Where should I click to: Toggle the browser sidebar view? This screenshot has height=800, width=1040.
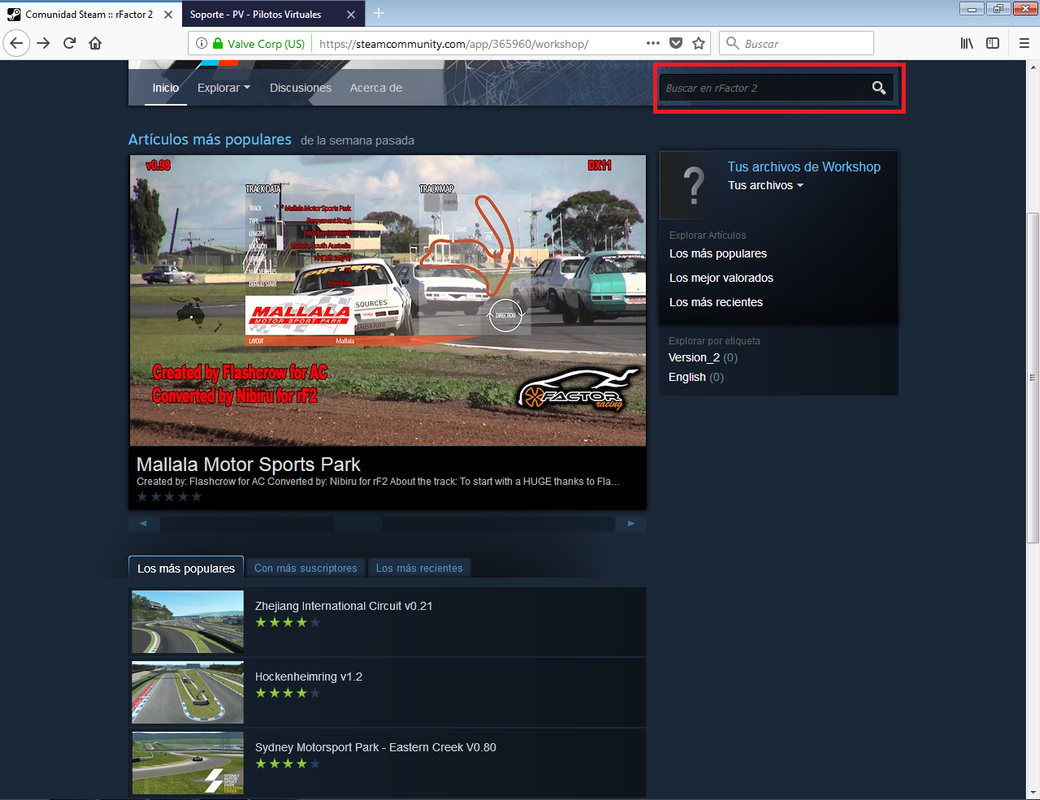[993, 44]
